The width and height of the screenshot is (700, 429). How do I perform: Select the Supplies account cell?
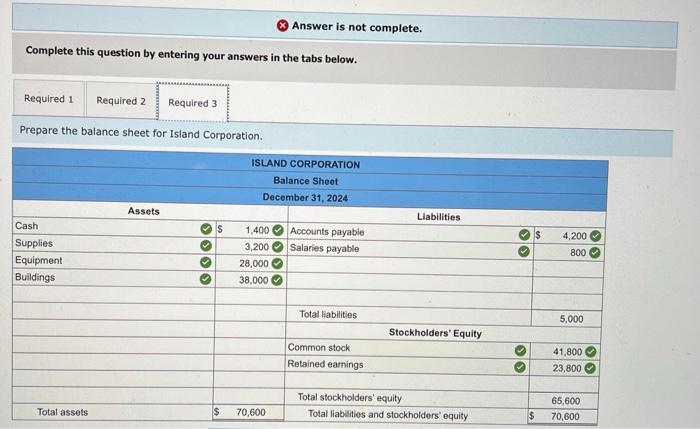point(114,244)
